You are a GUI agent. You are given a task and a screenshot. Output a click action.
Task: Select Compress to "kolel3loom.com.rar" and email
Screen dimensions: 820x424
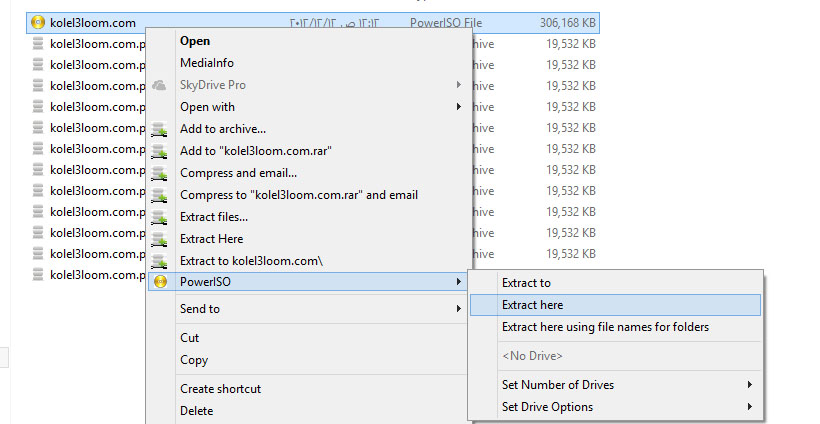tap(299, 195)
